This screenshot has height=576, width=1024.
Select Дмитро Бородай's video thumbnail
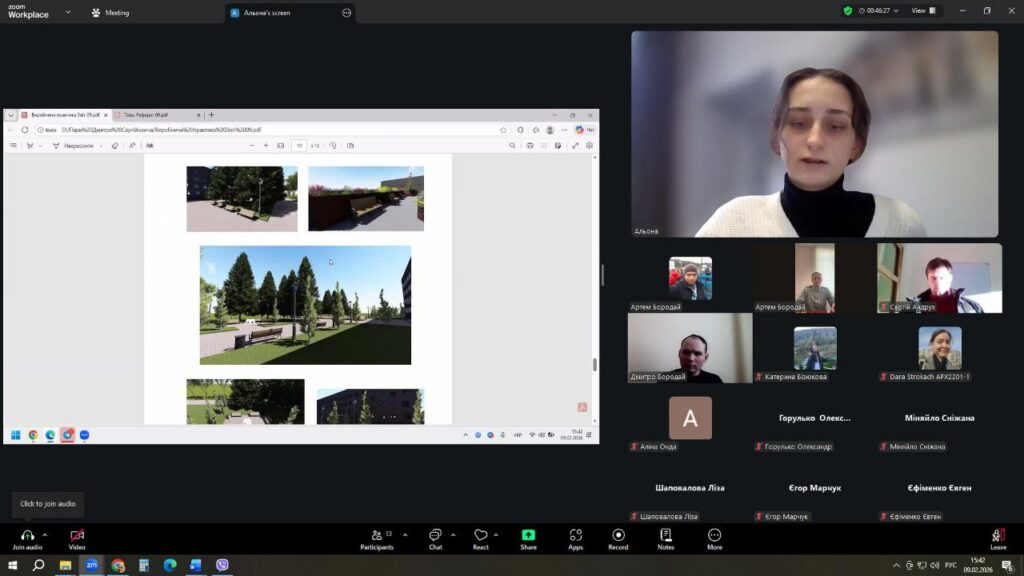690,347
